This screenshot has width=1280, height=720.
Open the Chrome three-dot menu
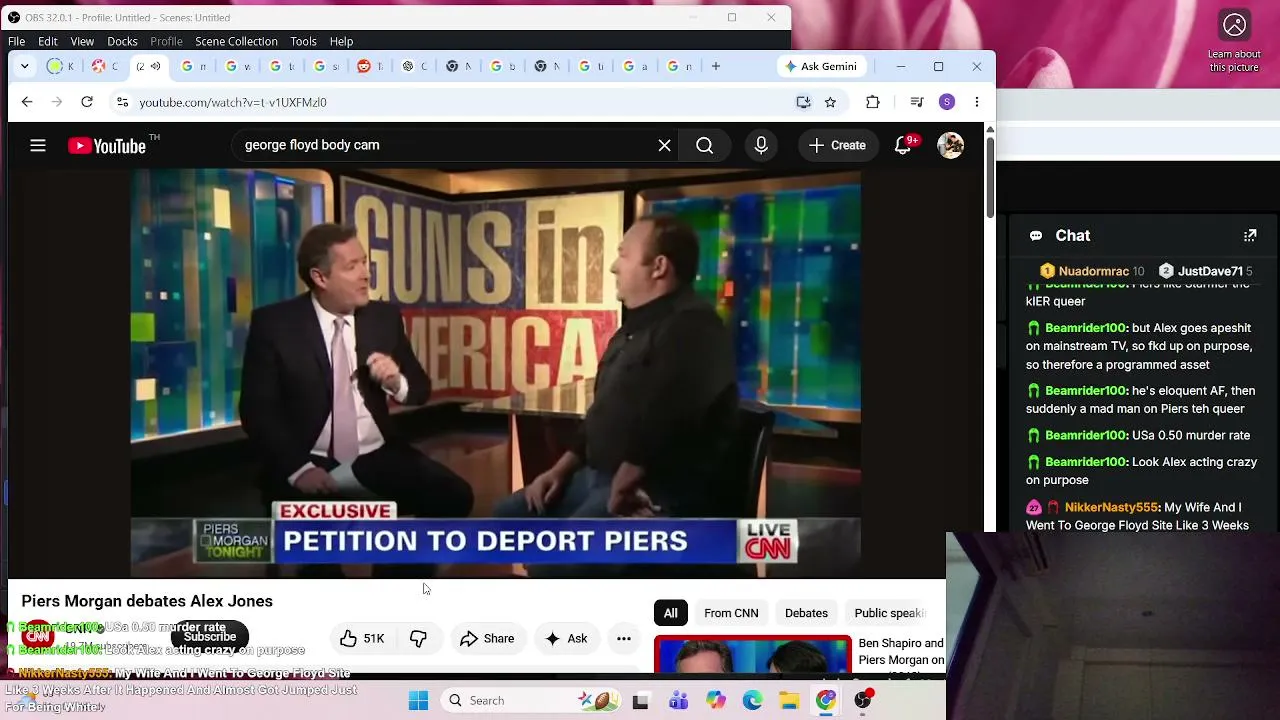pos(977,102)
